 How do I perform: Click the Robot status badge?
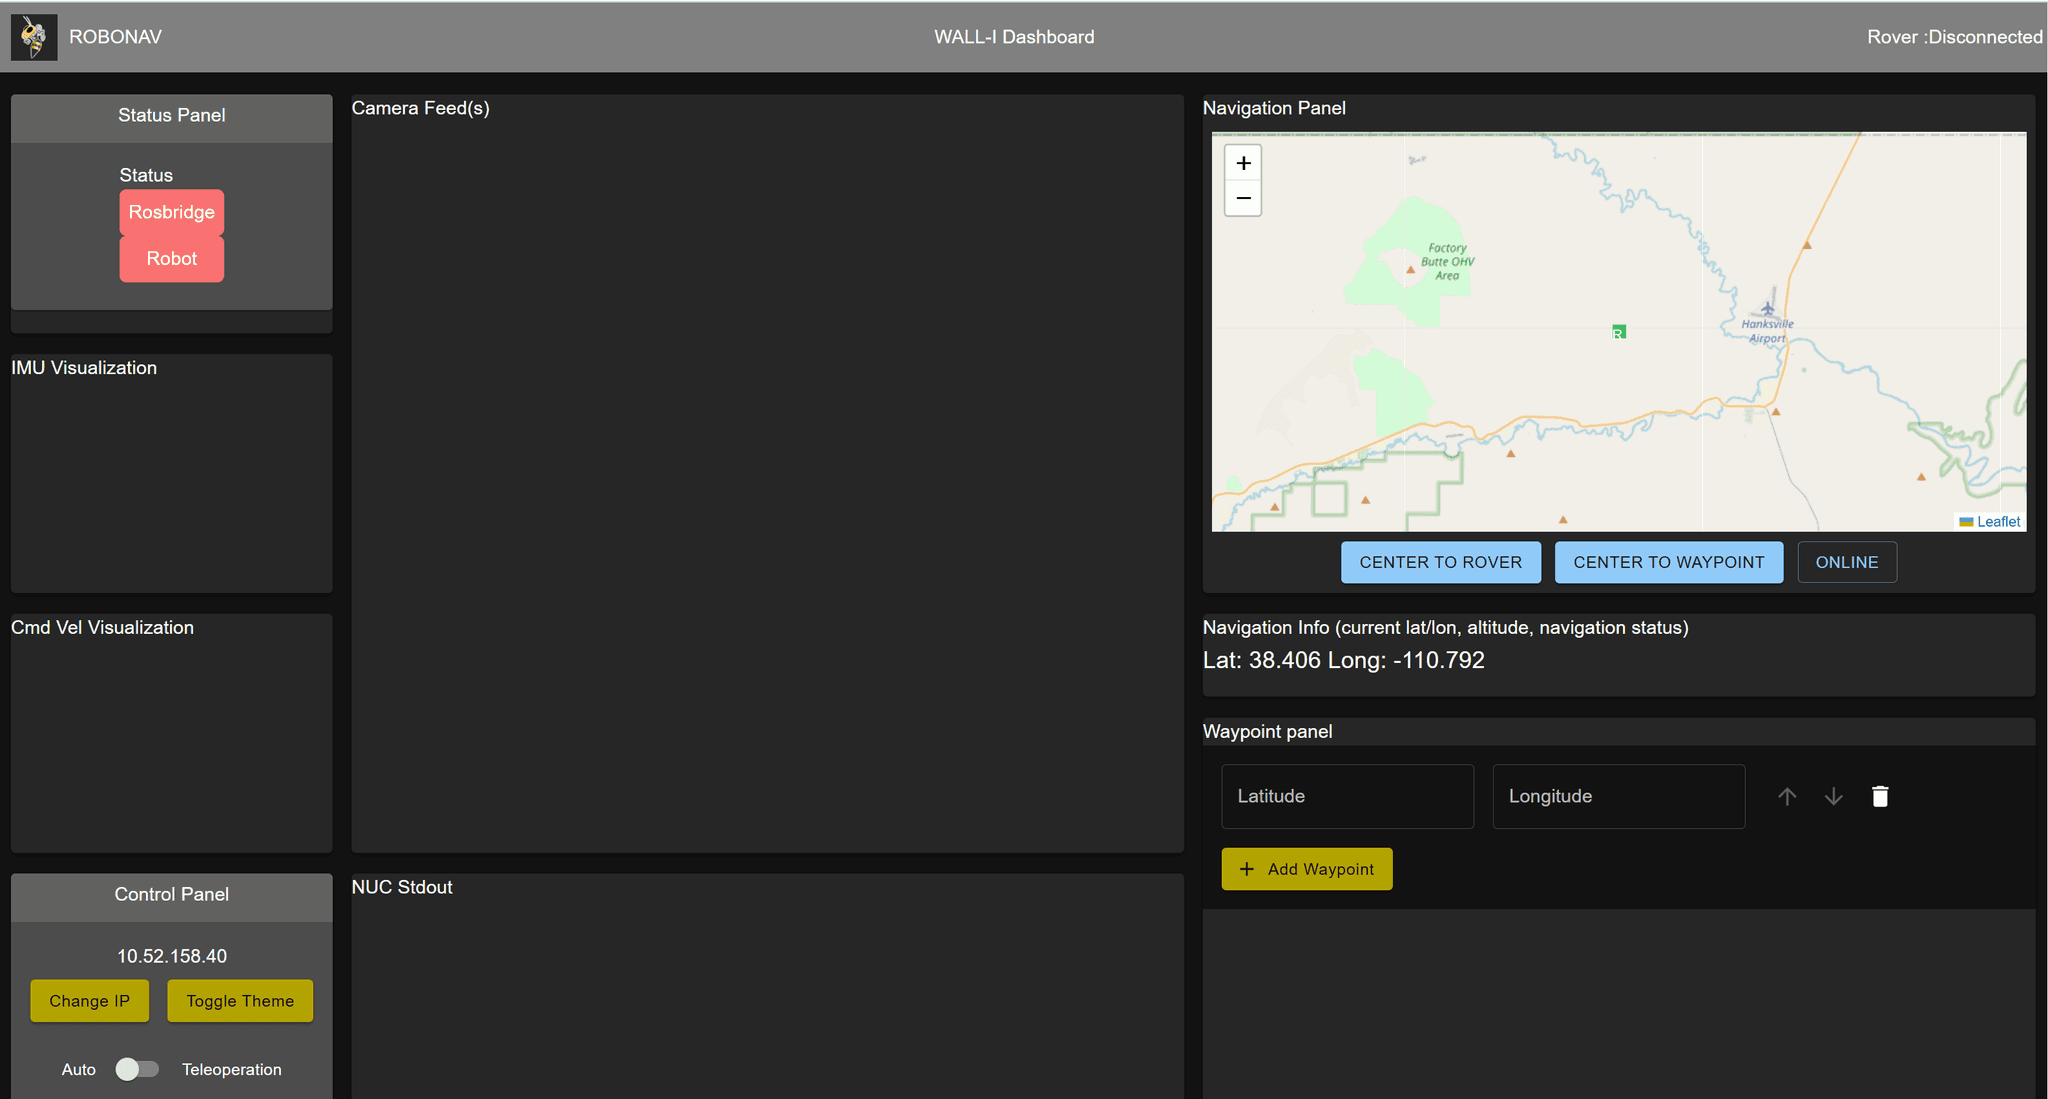point(171,258)
